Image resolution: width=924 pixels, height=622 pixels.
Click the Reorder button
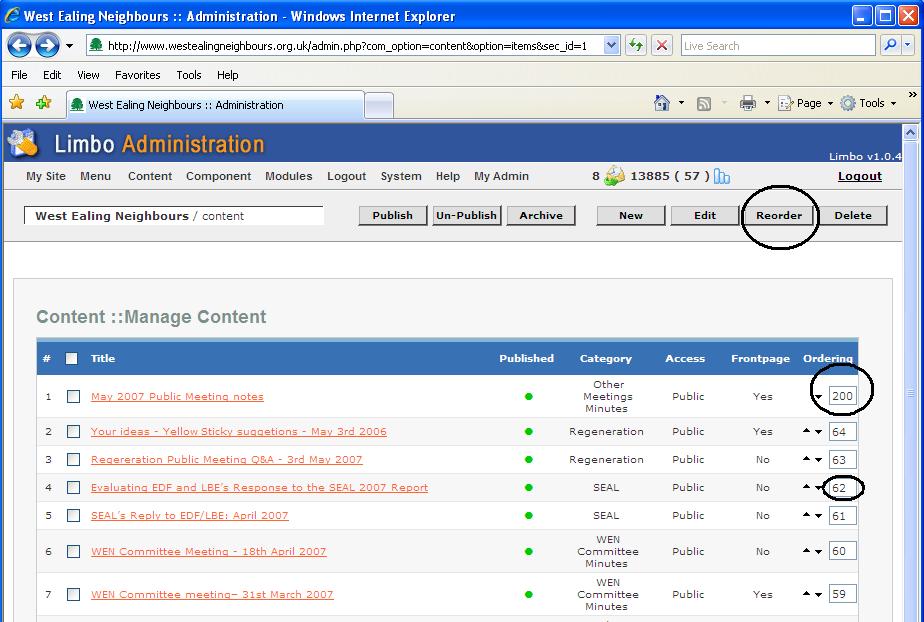(779, 216)
